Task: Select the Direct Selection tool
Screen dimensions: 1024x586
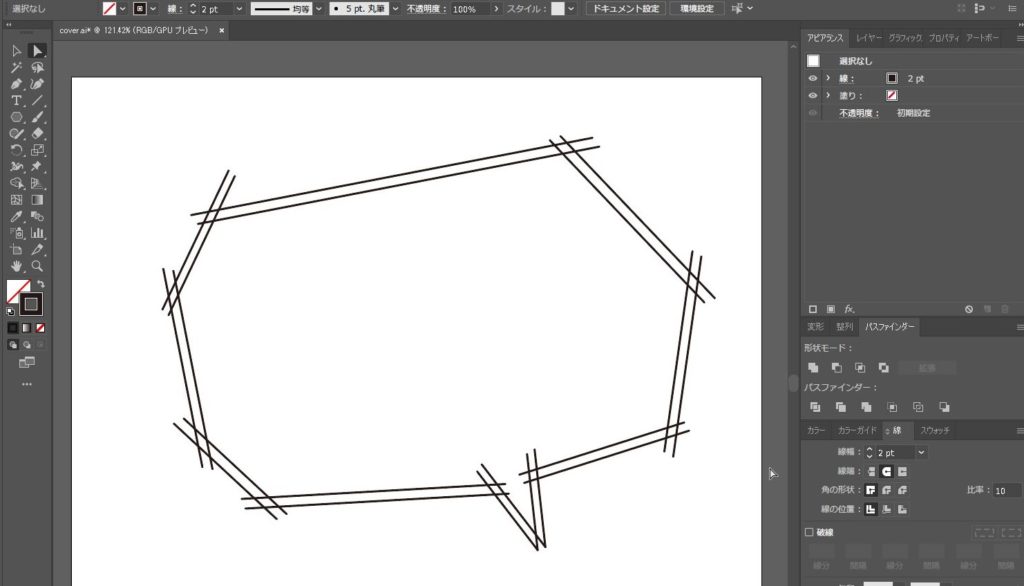Action: [x=37, y=50]
